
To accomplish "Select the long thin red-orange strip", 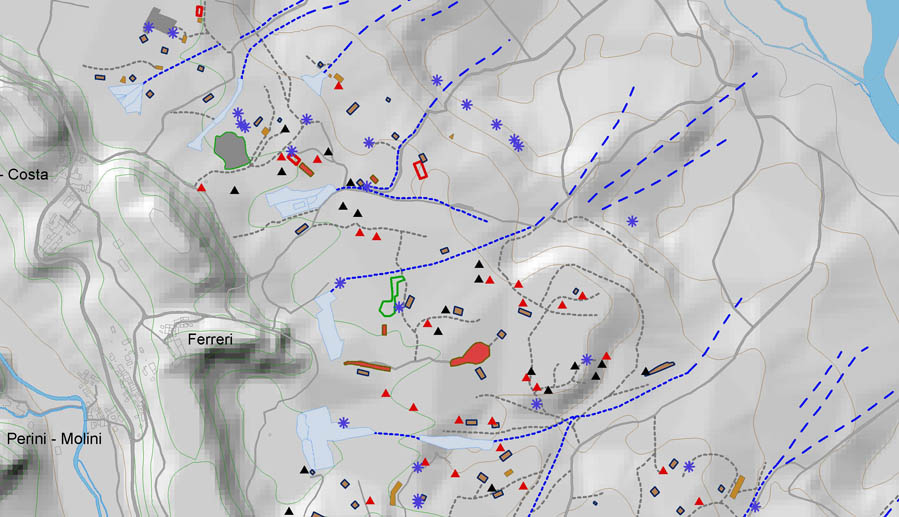I will point(368,366).
